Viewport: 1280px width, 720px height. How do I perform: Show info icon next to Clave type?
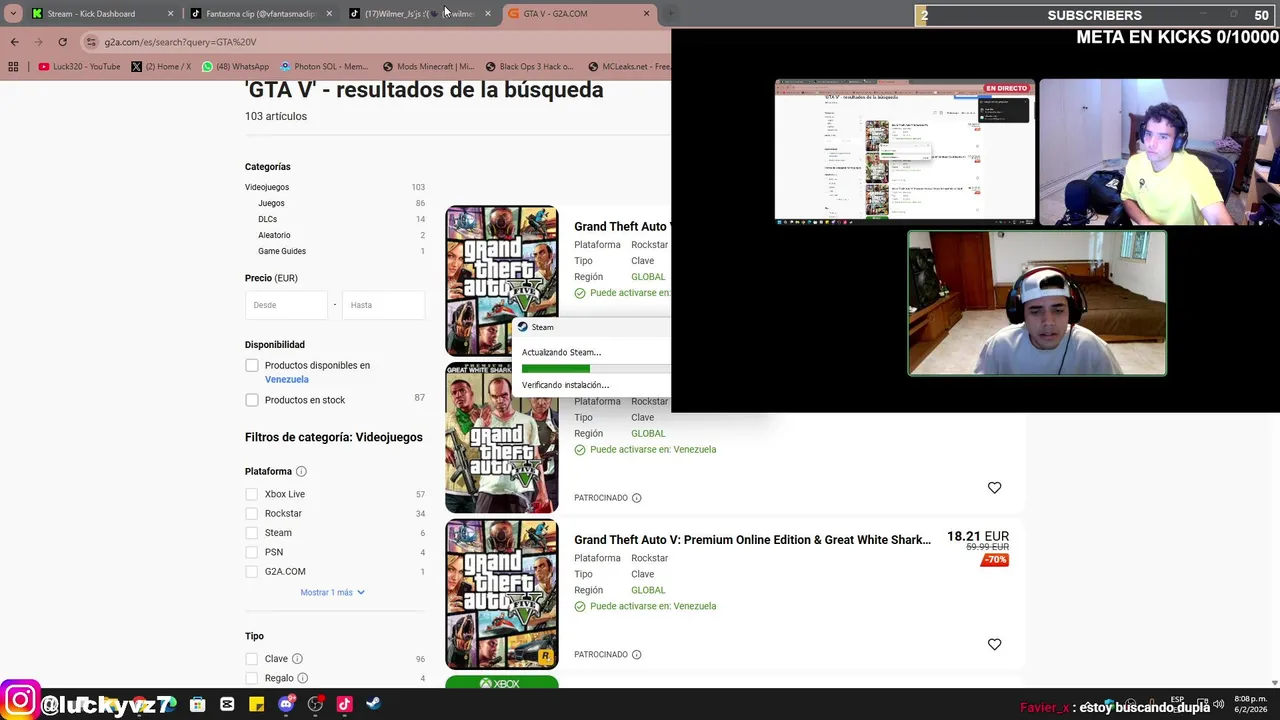coord(297,659)
